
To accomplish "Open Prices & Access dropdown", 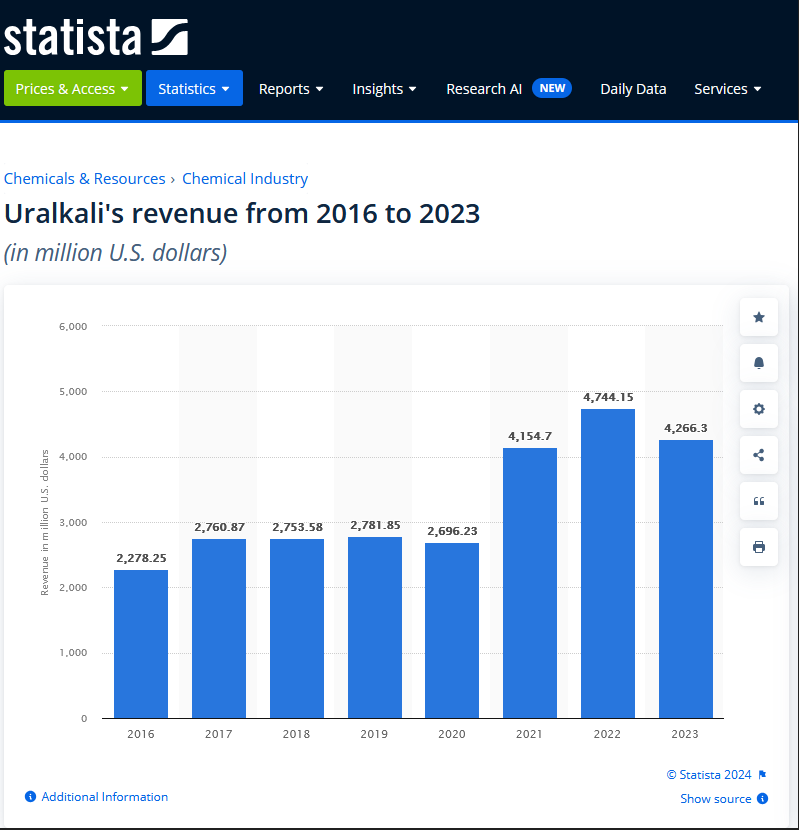I will (73, 88).
